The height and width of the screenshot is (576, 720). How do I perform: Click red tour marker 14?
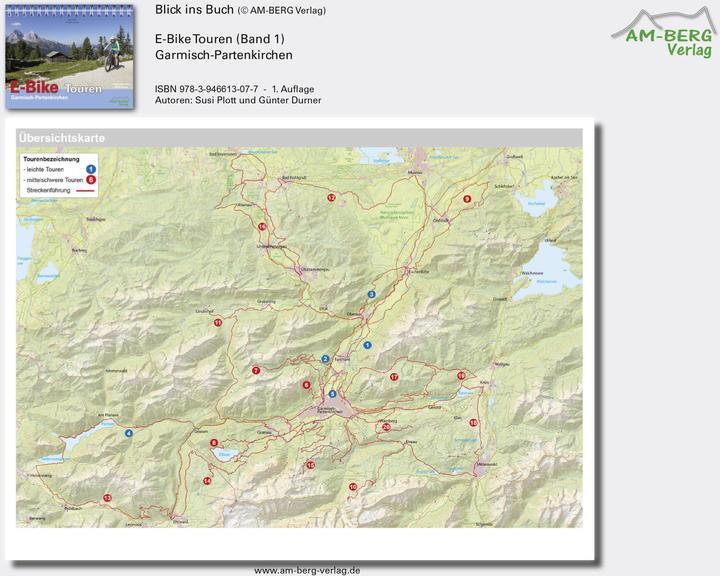[x=207, y=480]
